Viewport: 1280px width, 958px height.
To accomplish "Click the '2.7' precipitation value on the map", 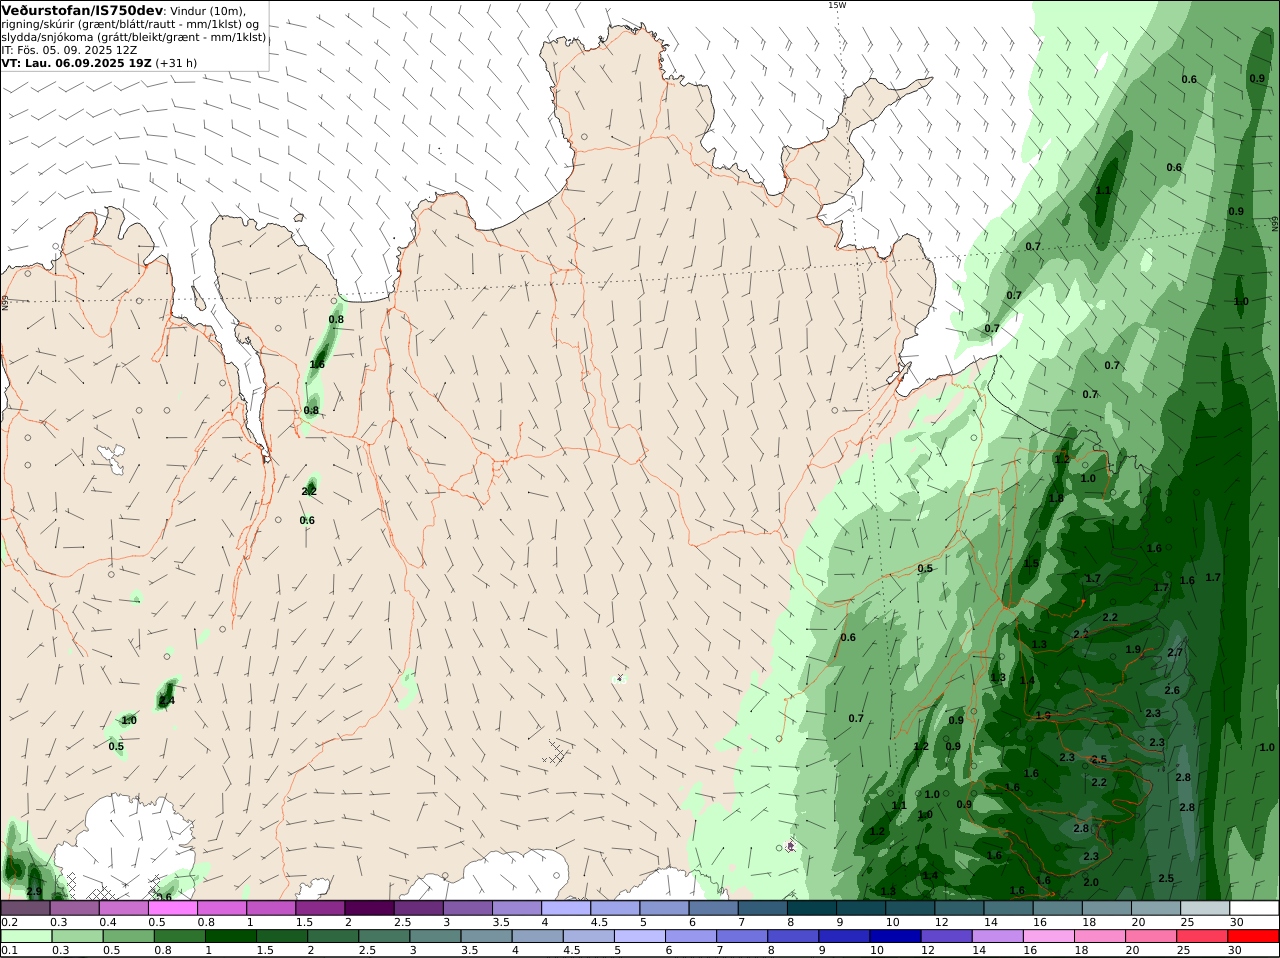I will [x=1175, y=653].
